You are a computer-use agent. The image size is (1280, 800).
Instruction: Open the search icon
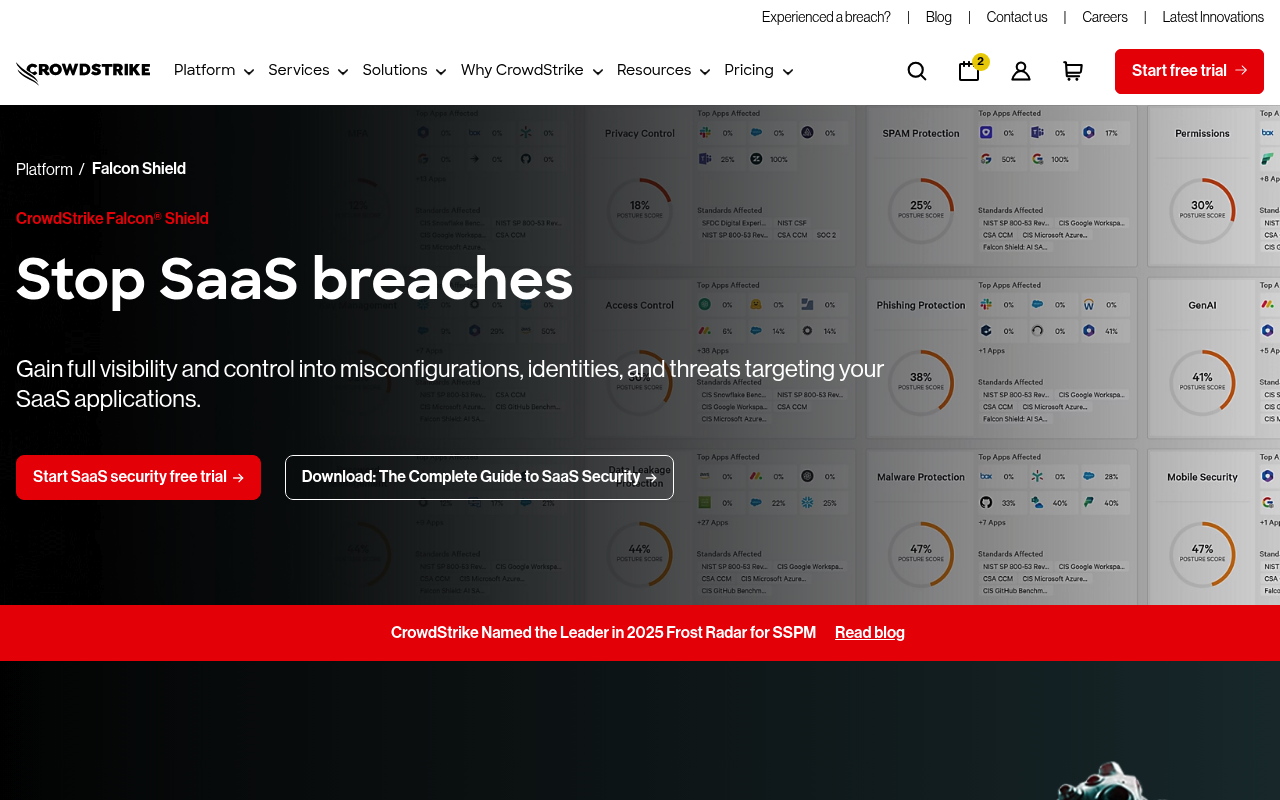(917, 71)
